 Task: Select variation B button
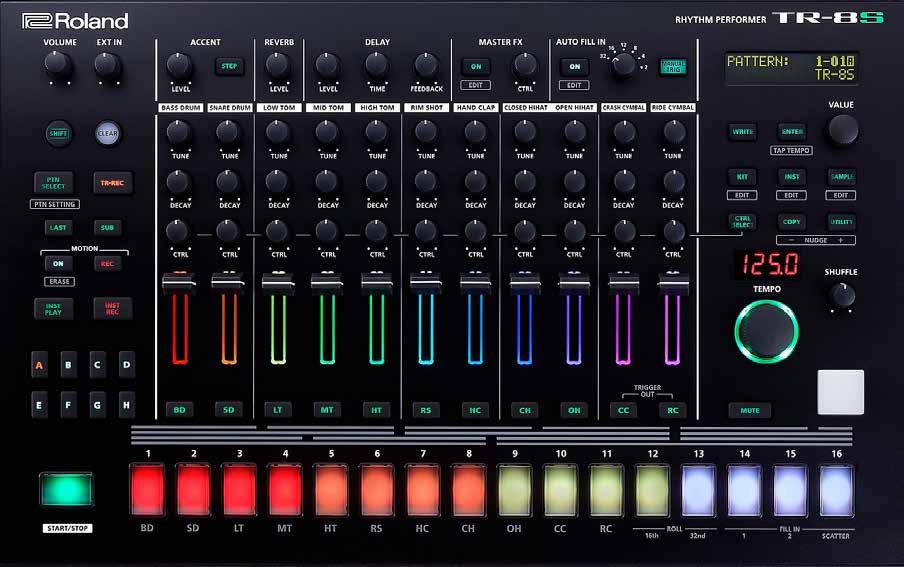click(x=68, y=365)
